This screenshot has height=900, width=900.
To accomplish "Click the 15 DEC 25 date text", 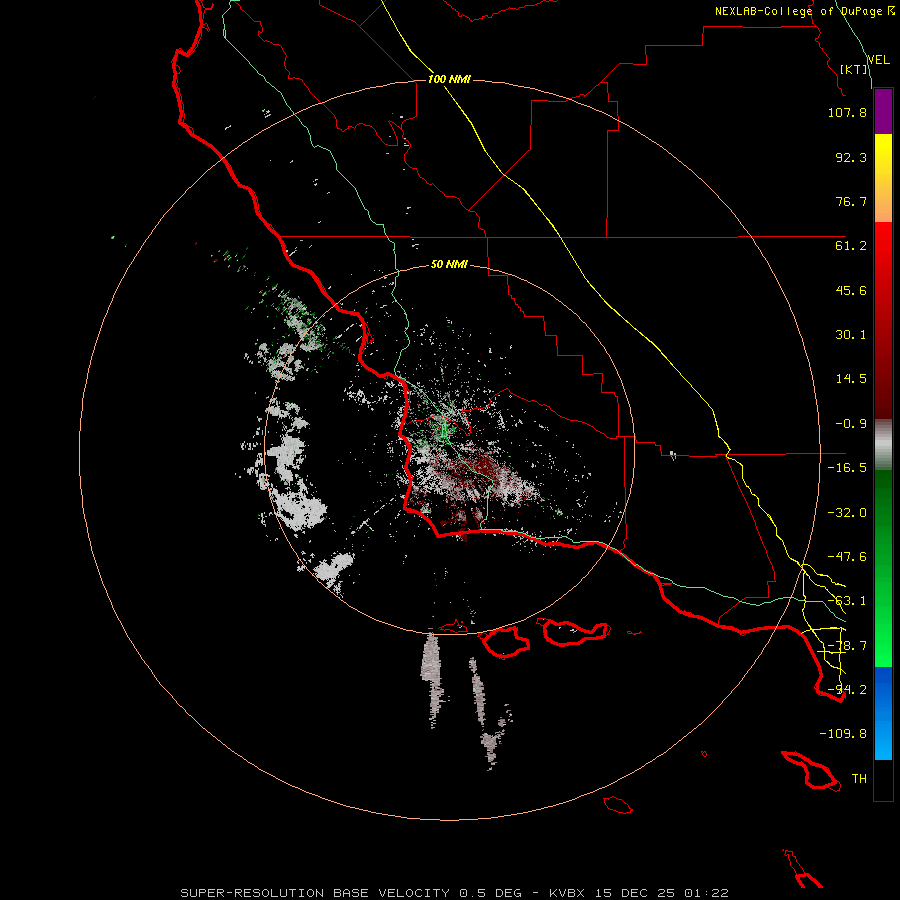I will point(637,893).
